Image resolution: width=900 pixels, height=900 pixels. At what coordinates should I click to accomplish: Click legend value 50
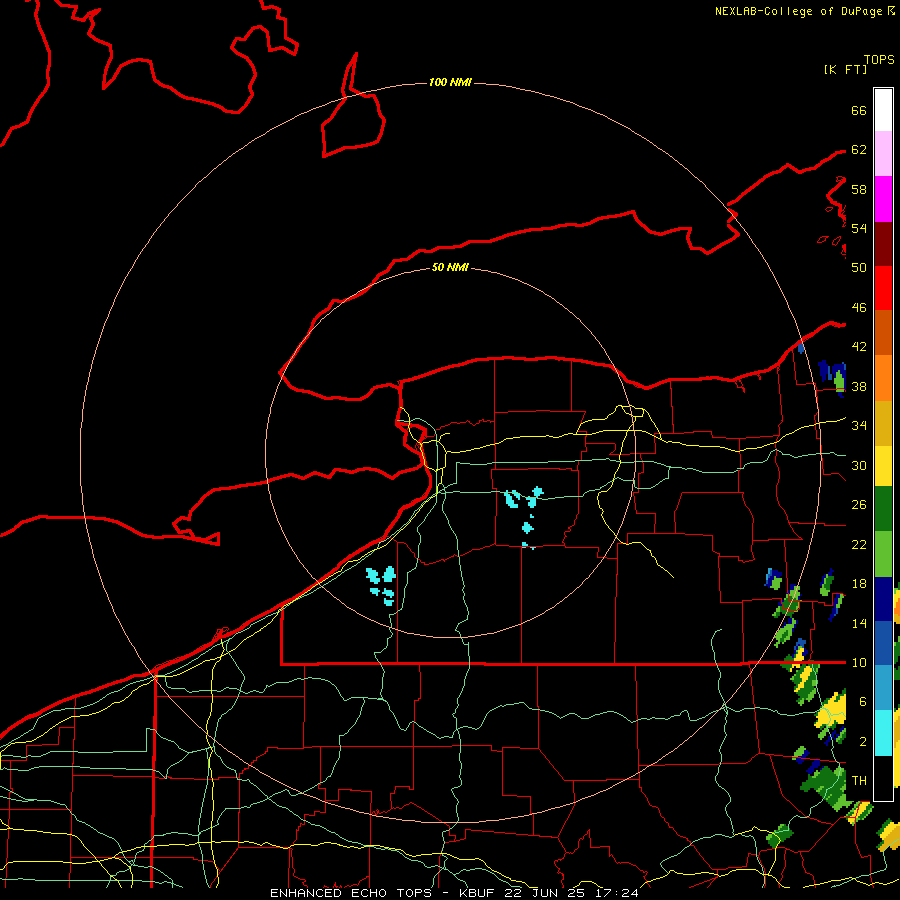[859, 268]
